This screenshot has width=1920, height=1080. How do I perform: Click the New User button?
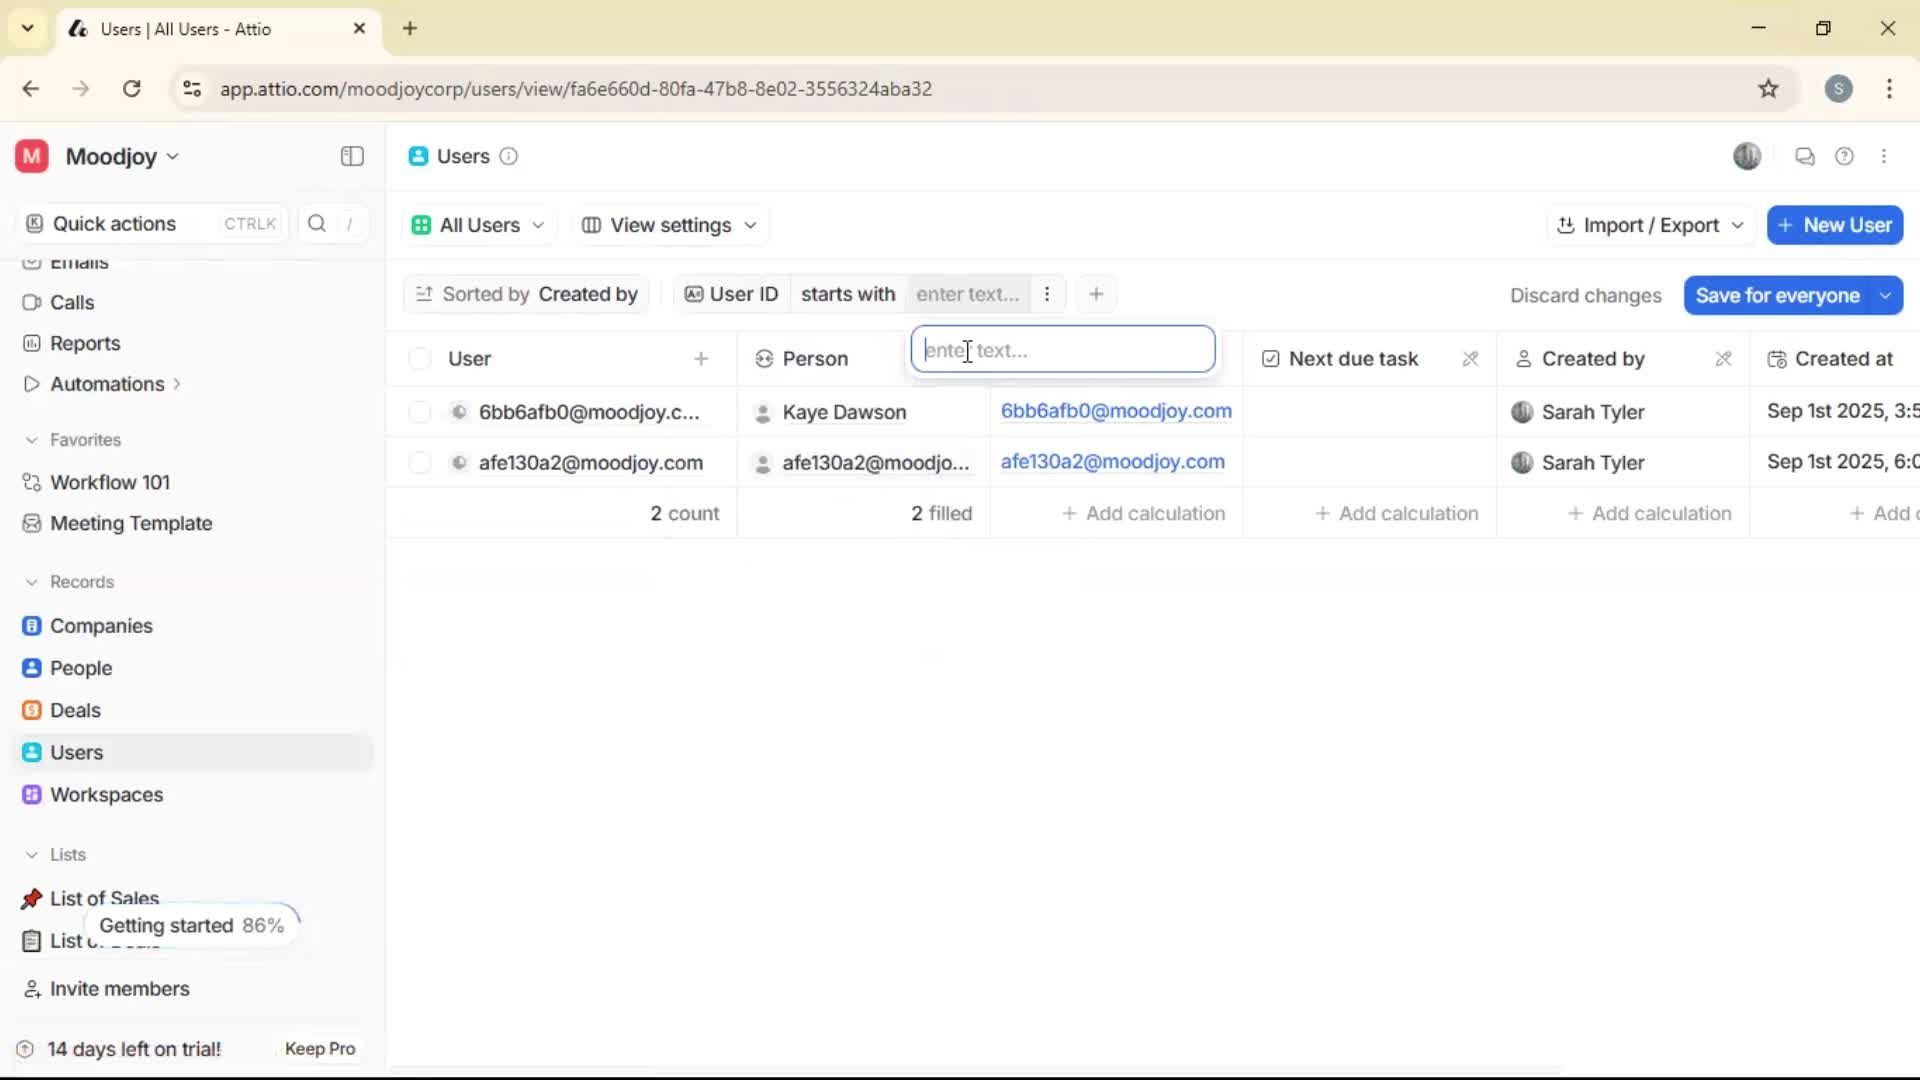(1835, 225)
